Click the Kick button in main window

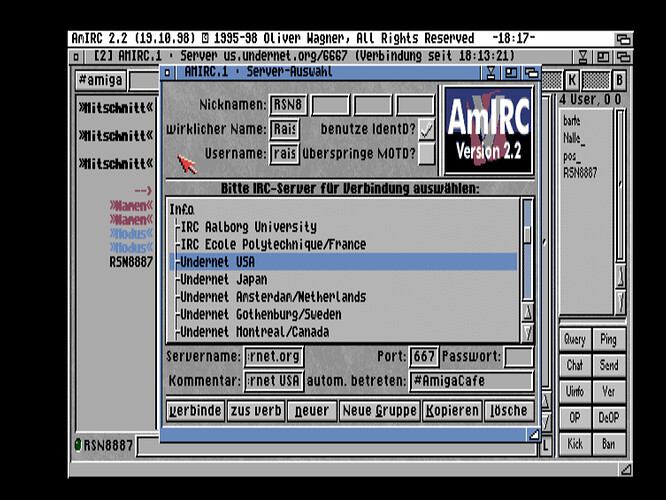(x=575, y=444)
